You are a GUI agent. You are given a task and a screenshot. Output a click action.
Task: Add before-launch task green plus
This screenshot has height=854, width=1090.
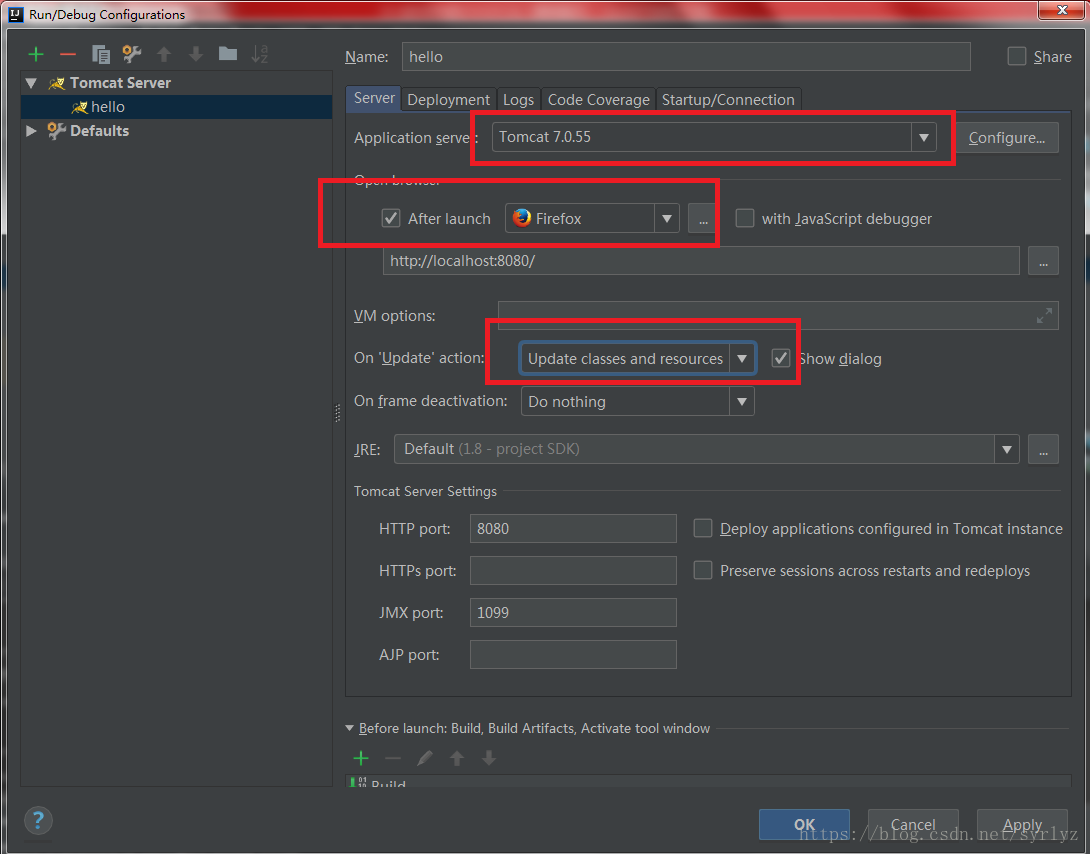tap(361, 758)
